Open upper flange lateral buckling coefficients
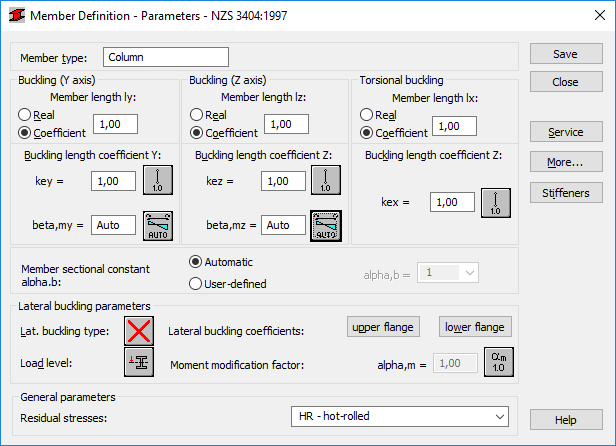616x446 pixels. (383, 327)
